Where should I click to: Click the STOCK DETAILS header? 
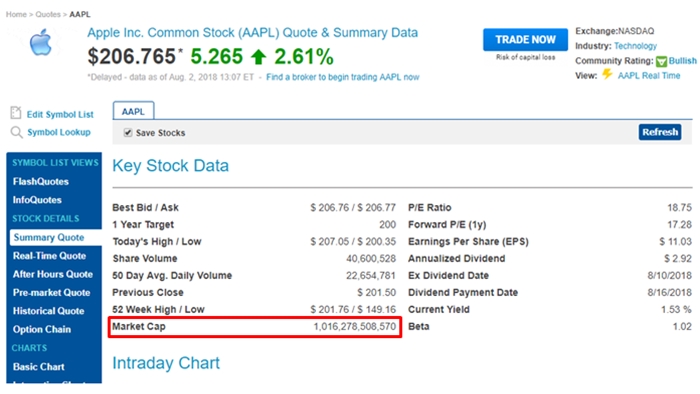[46, 218]
